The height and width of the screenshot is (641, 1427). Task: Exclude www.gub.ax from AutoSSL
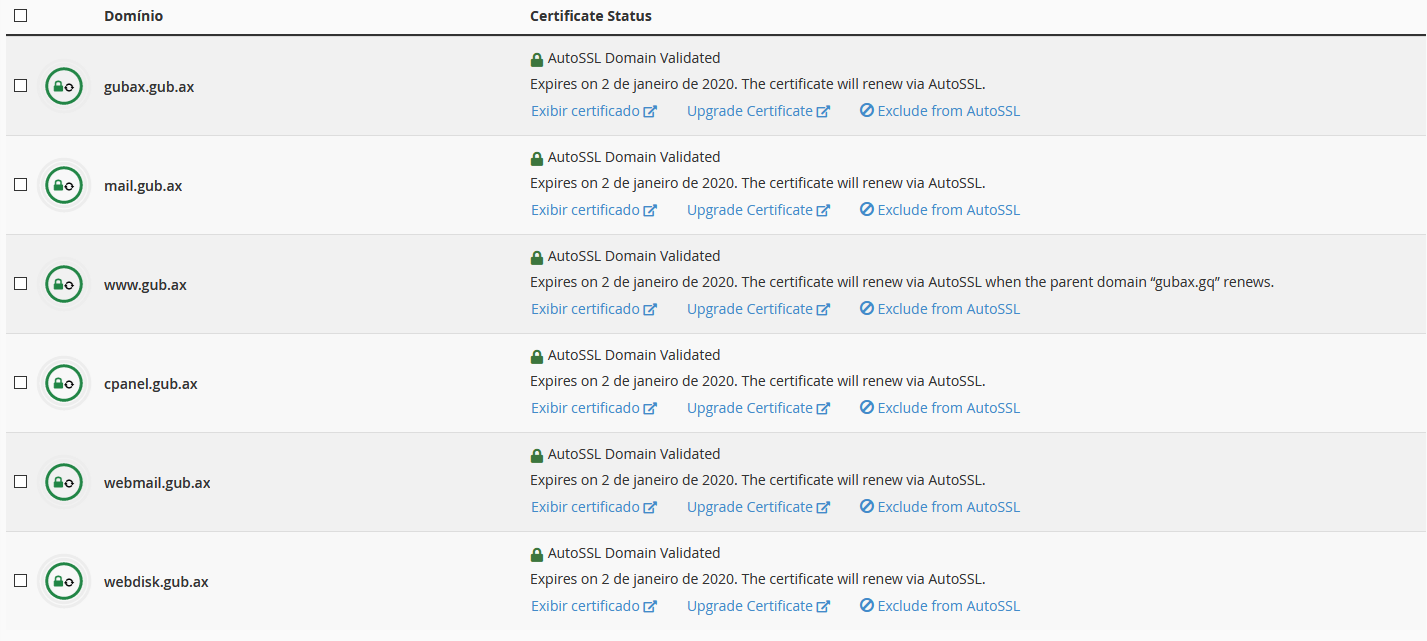coord(939,309)
